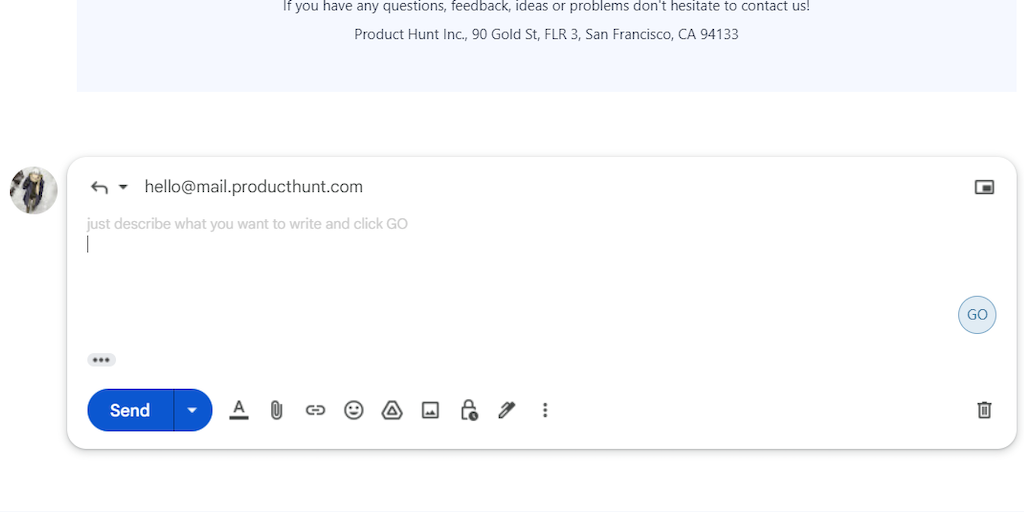Toggle text formatting options
Image resolution: width=1024 pixels, height=512 pixels.
point(238,410)
